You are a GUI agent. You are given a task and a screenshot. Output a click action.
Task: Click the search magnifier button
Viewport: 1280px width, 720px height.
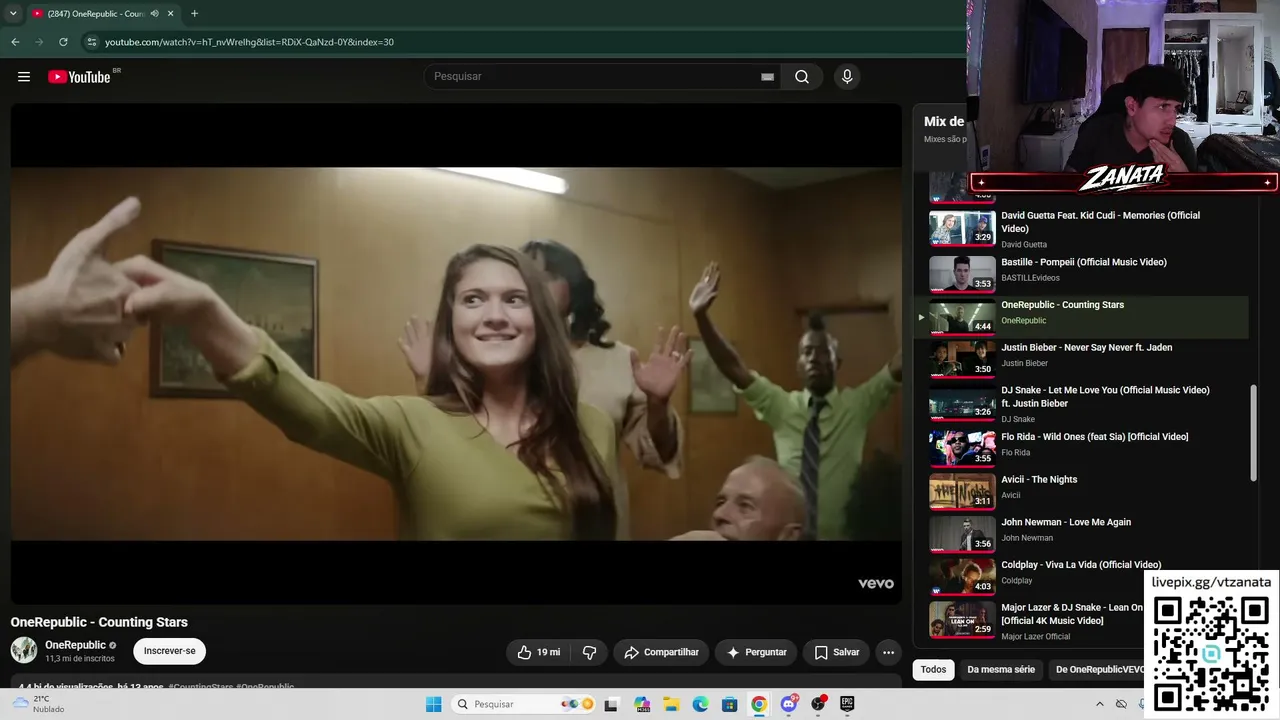coord(802,77)
